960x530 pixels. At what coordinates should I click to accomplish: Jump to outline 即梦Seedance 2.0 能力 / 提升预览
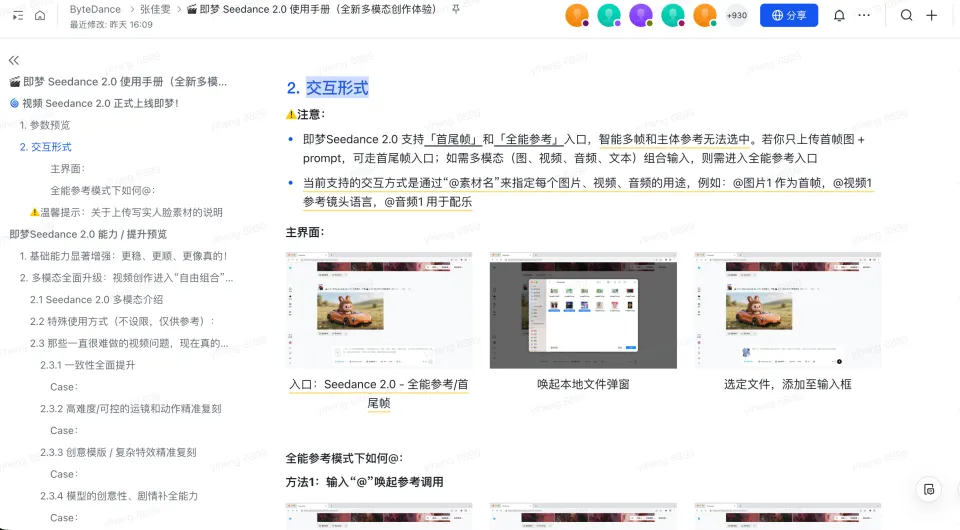point(88,234)
